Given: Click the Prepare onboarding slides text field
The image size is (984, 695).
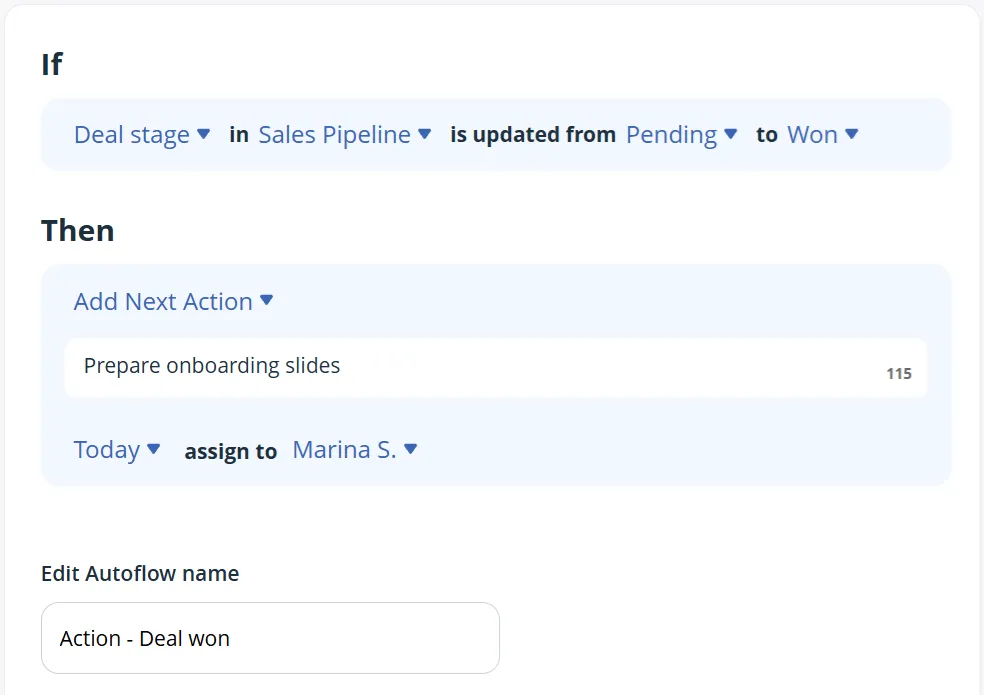Looking at the screenshot, I should 495,368.
